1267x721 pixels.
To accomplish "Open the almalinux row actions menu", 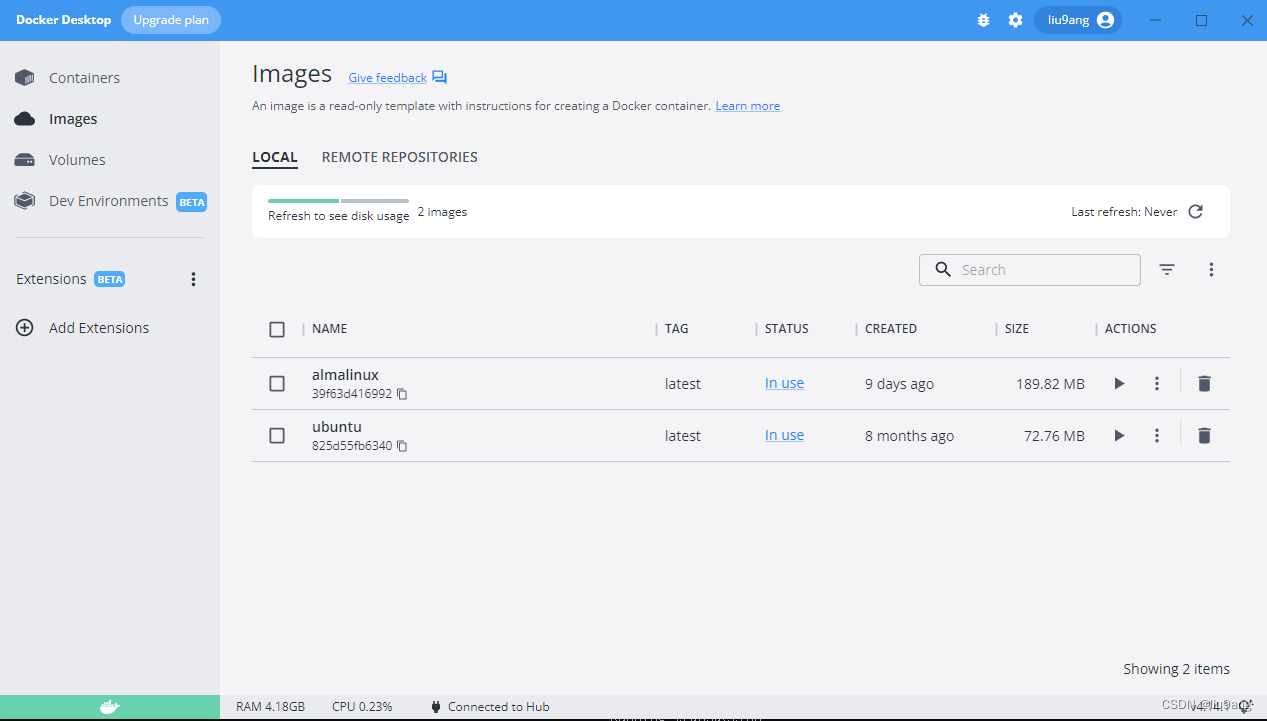I will [x=1157, y=383].
